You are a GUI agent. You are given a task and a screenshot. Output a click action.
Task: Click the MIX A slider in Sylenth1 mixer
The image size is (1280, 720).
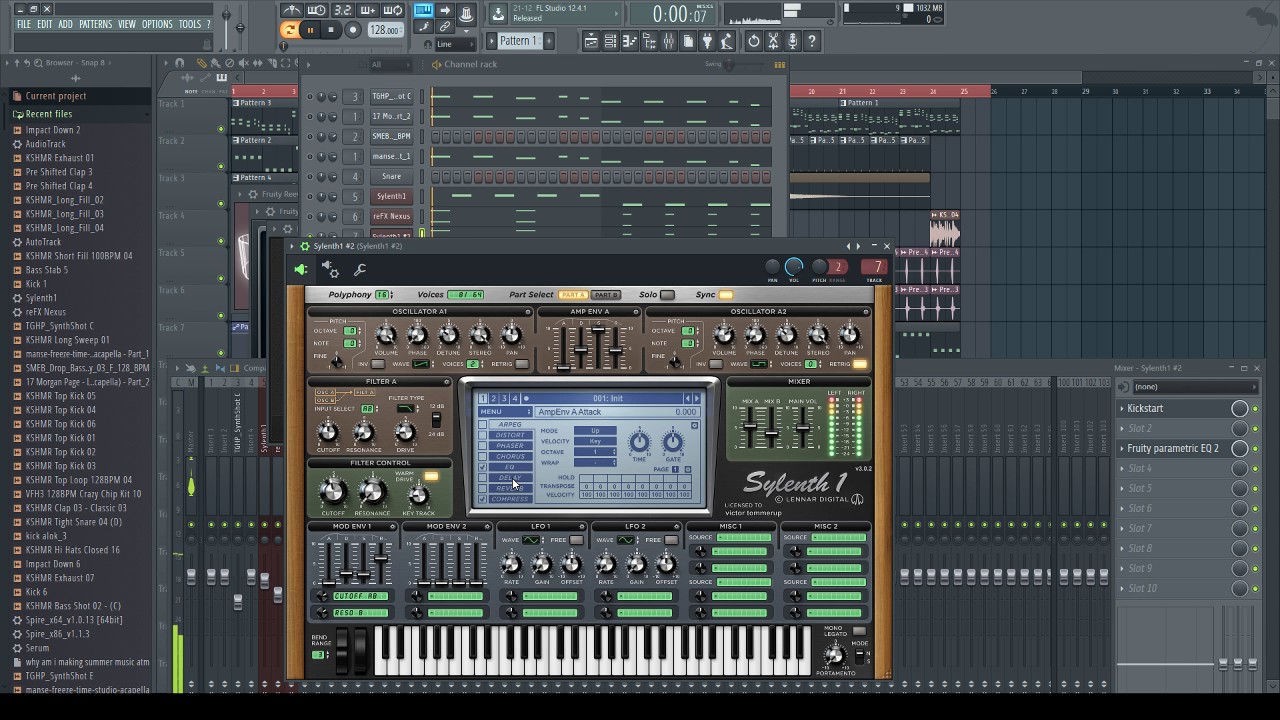750,428
